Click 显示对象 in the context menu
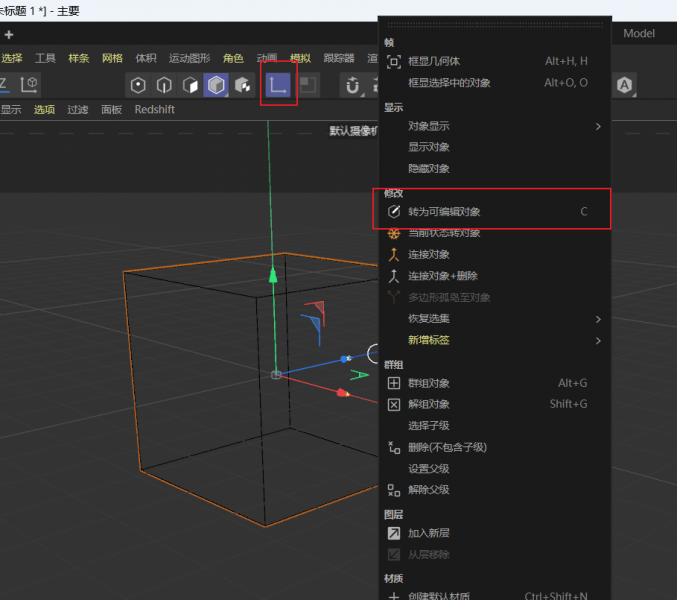The width and height of the screenshot is (677, 600). coord(495,147)
